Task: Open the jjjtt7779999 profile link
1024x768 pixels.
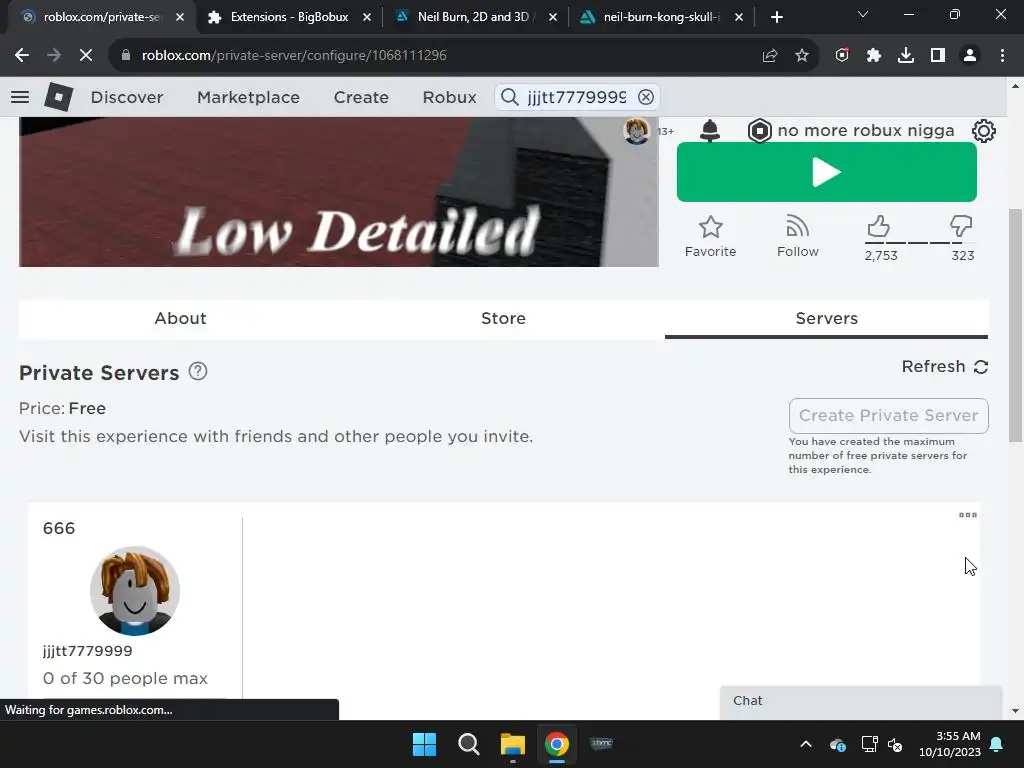Action: coord(88,651)
